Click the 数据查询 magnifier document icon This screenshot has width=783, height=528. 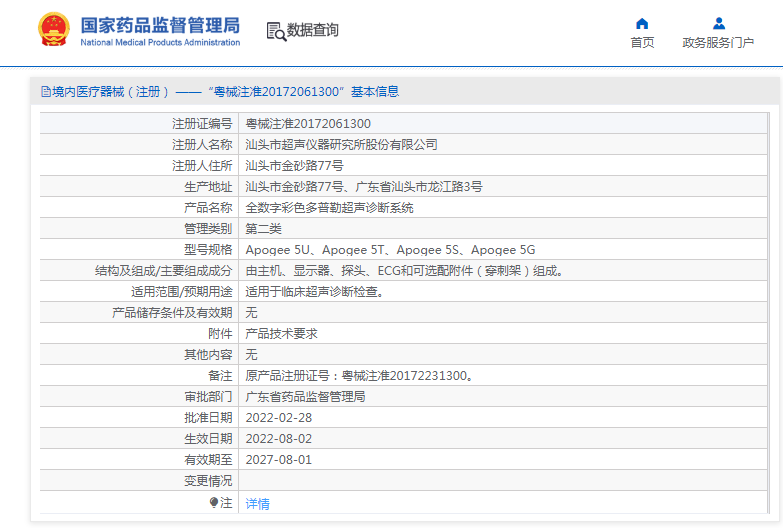click(x=275, y=31)
